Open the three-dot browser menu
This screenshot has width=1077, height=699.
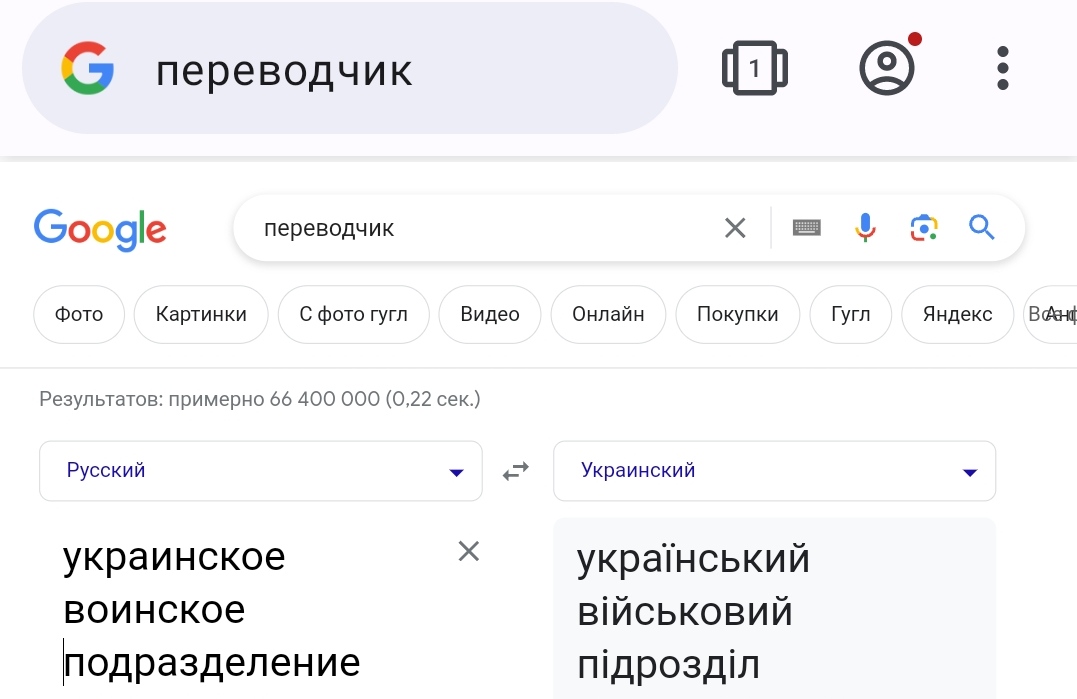pos(1003,68)
